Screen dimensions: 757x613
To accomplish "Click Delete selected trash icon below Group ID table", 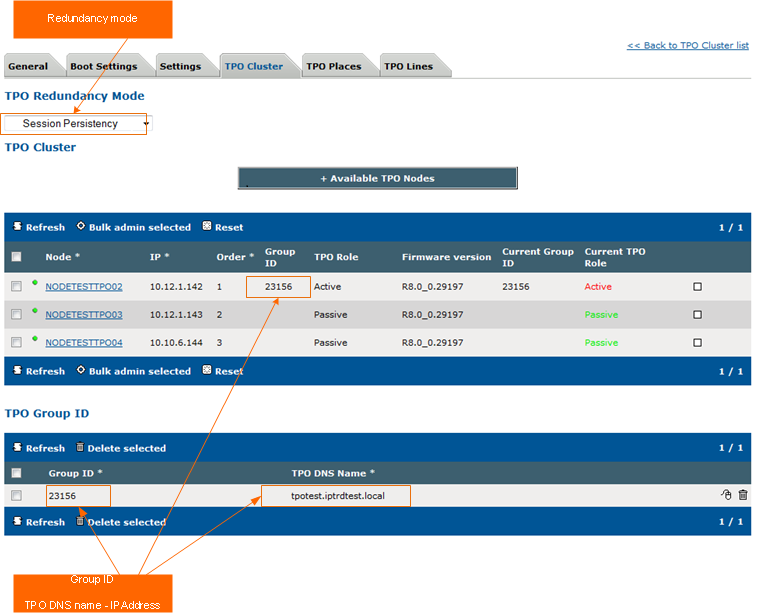I will pos(80,521).
